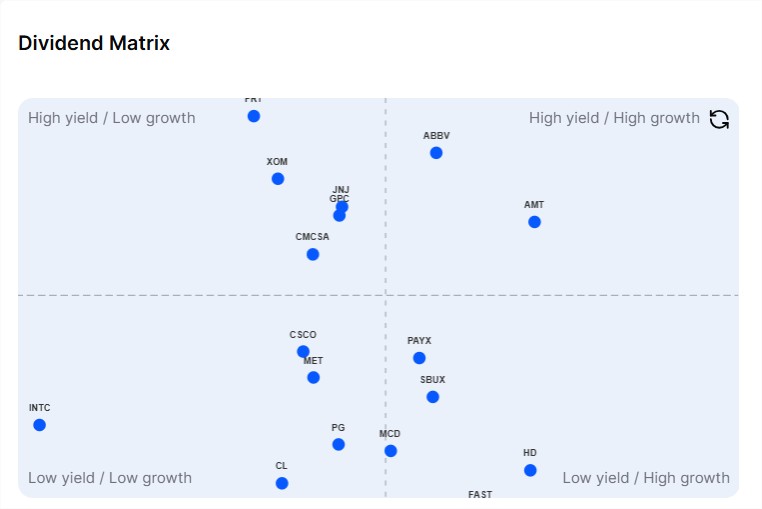The width and height of the screenshot is (762, 509).
Task: Click the PAYX dot in chart
Action: pos(419,358)
